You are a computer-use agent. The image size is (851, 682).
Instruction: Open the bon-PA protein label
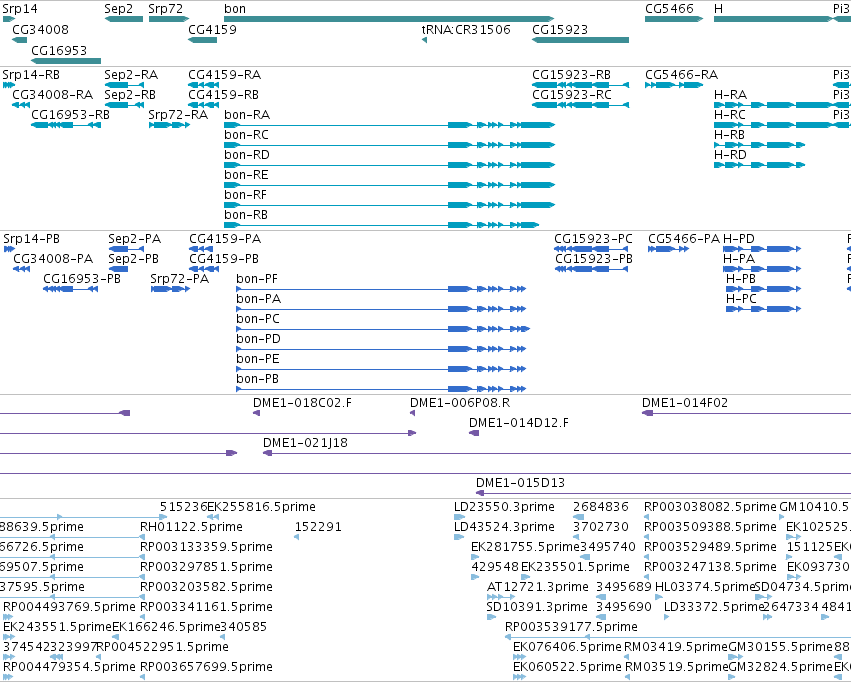258,299
